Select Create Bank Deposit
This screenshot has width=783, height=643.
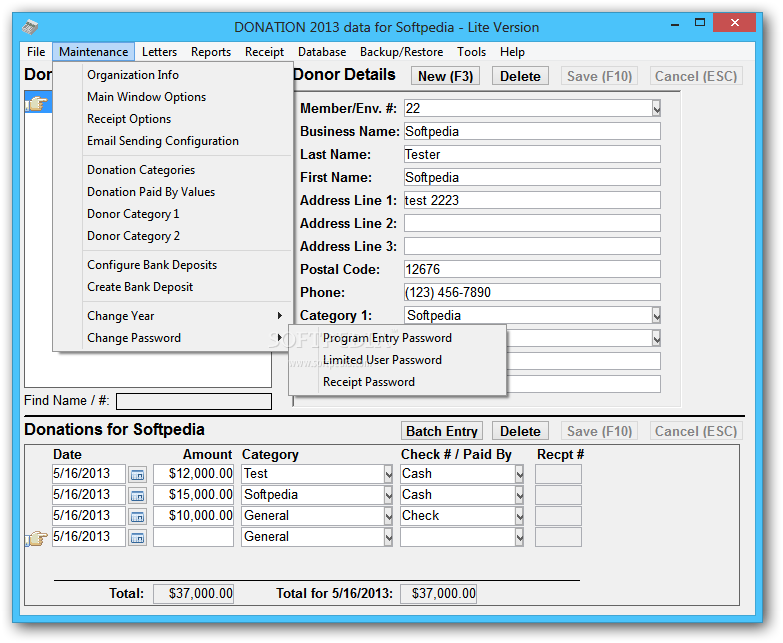(x=172, y=287)
